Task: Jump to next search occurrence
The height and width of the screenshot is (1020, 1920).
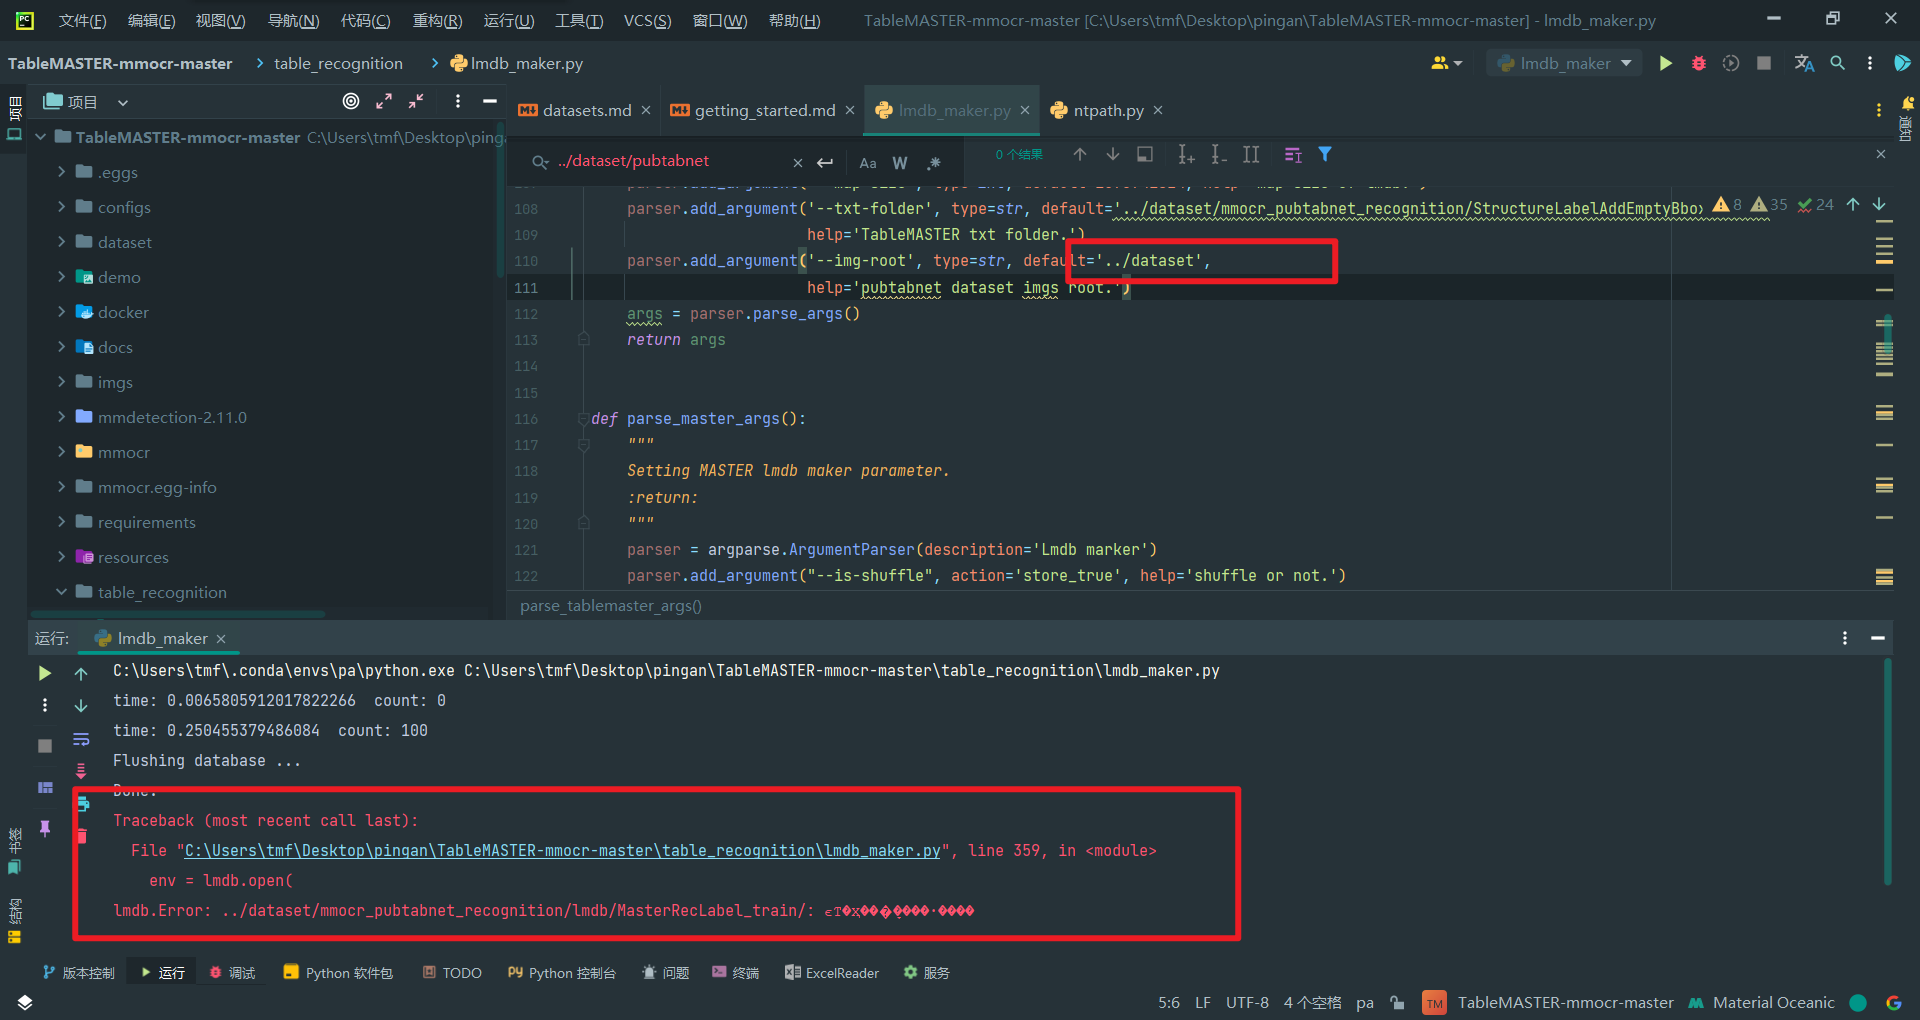Action: (x=1113, y=154)
